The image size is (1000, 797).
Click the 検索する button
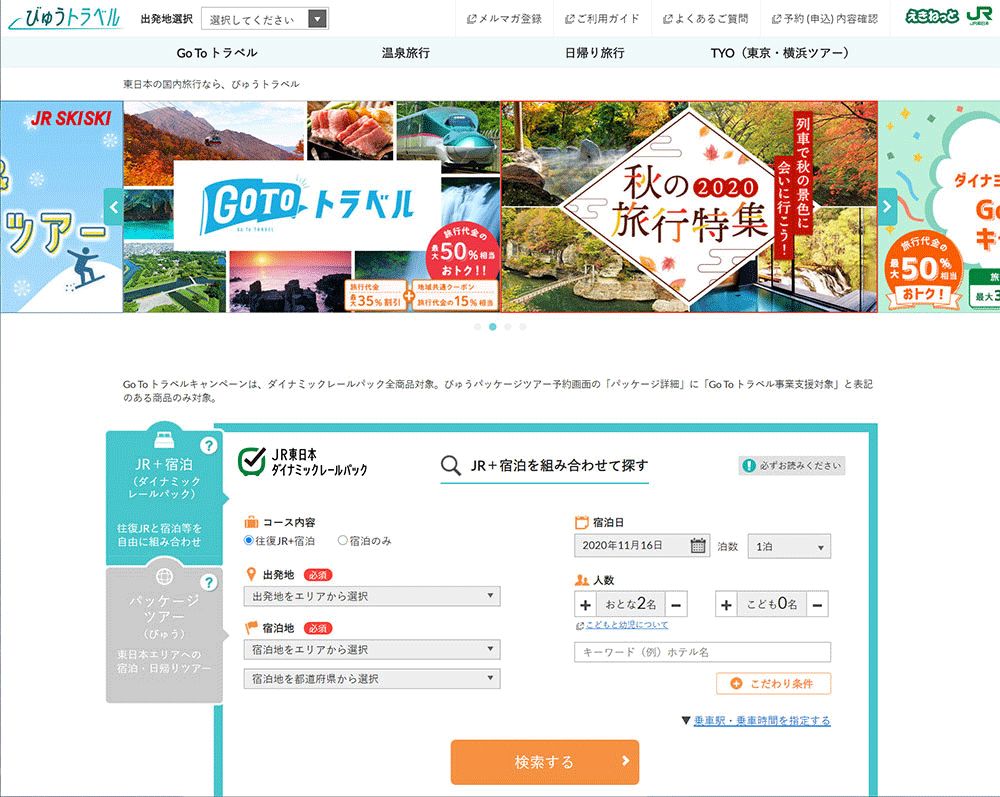(x=545, y=762)
